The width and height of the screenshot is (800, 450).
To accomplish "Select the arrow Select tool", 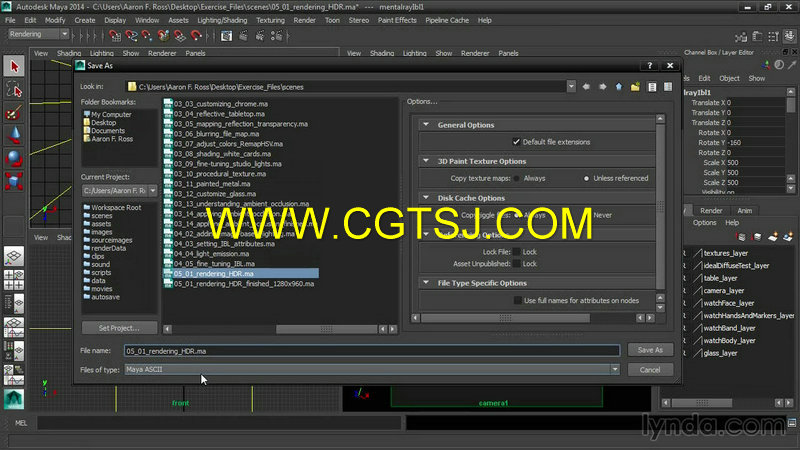I will click(x=14, y=67).
